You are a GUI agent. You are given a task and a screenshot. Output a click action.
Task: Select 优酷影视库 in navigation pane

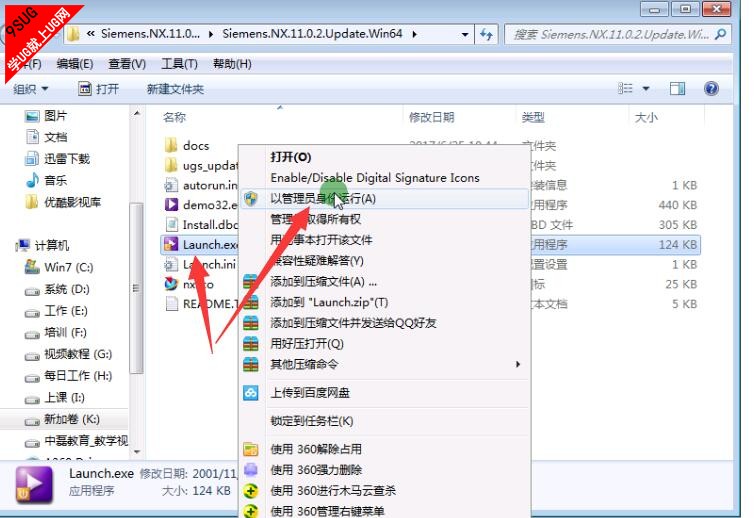pyautogui.click(x=63, y=202)
